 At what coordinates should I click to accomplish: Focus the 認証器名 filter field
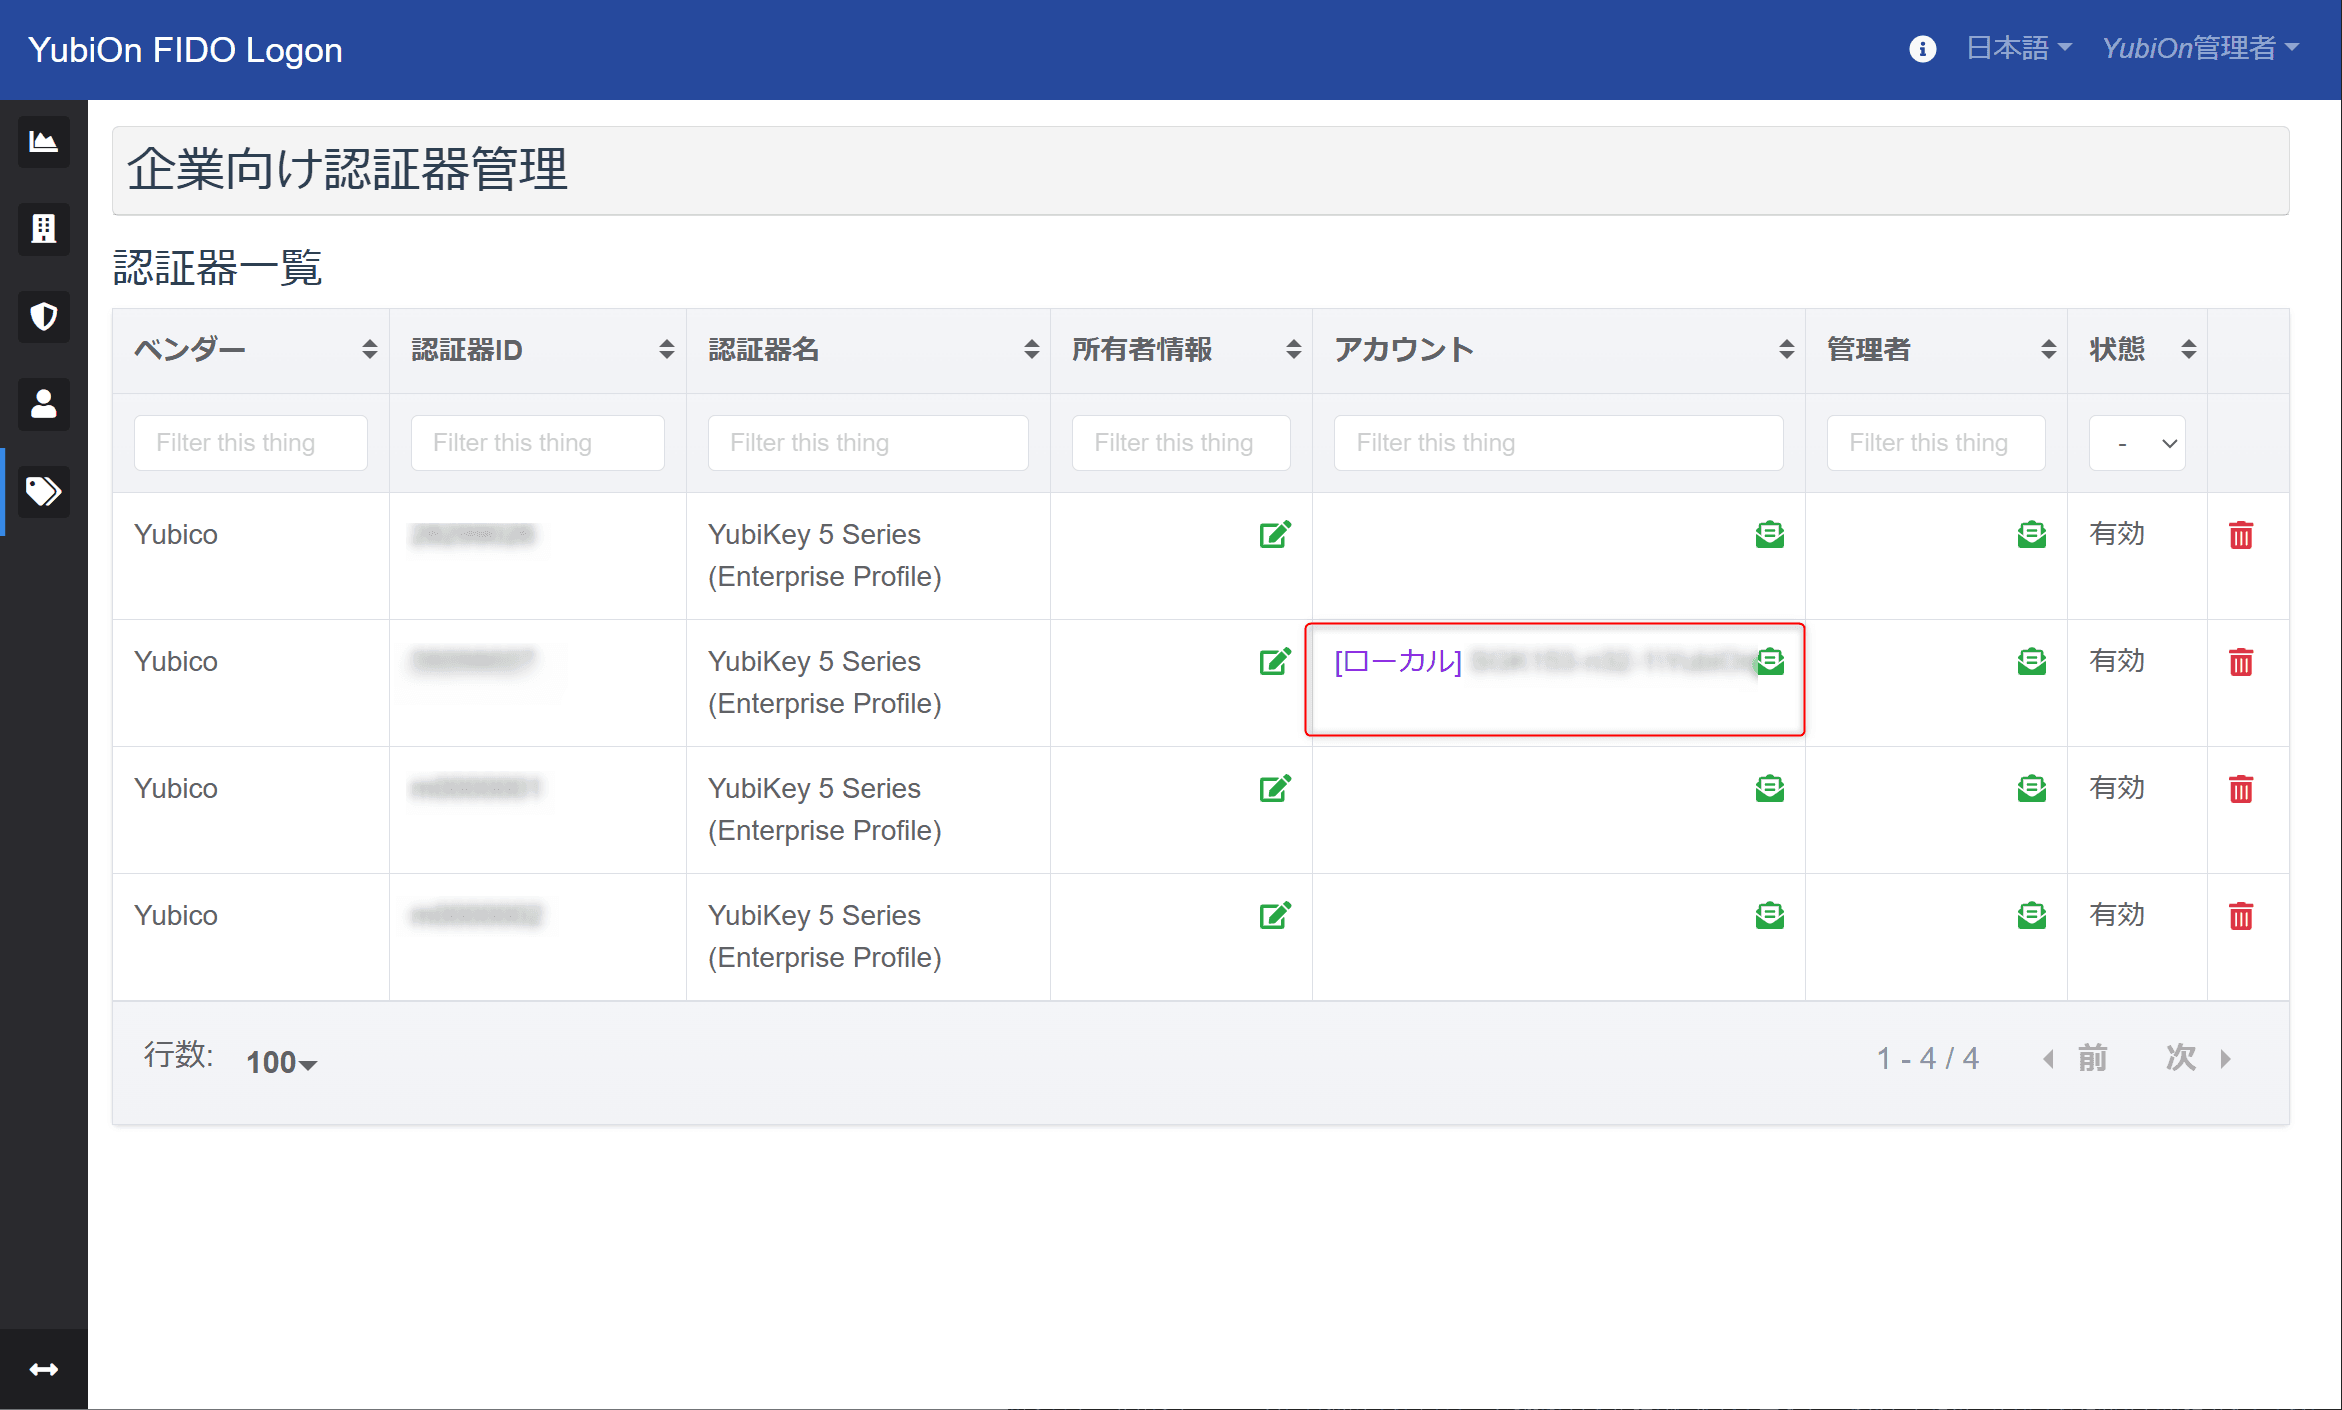pos(868,443)
